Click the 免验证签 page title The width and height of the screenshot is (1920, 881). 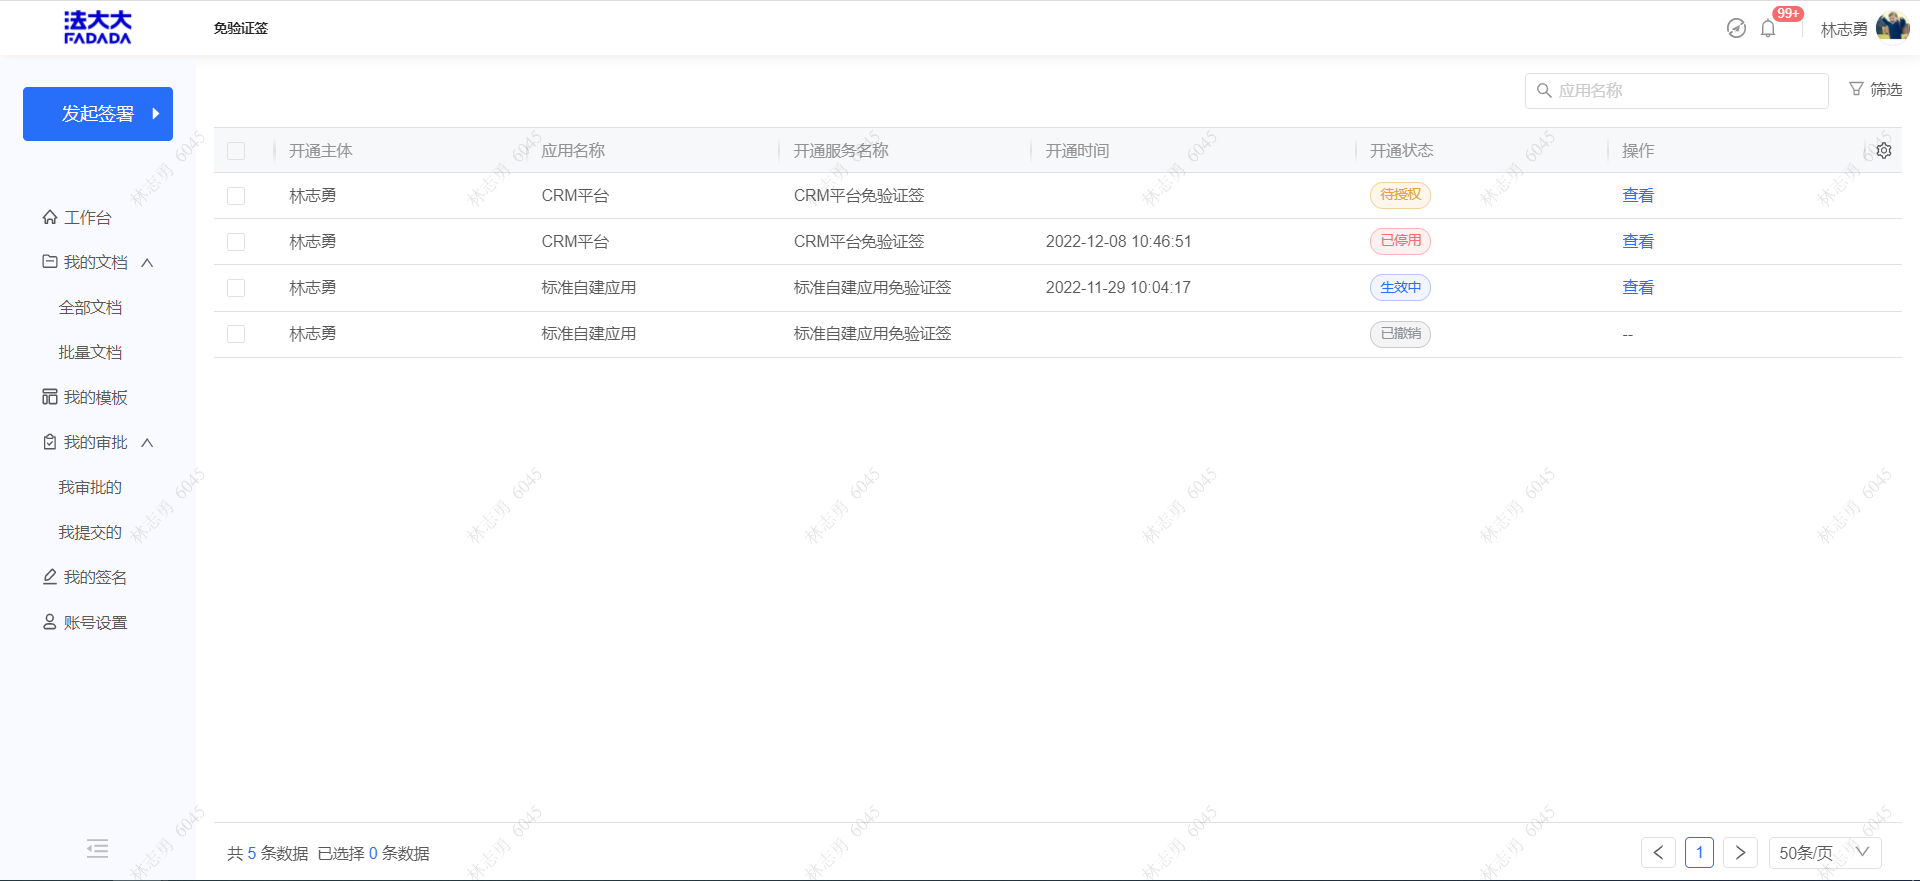click(241, 28)
